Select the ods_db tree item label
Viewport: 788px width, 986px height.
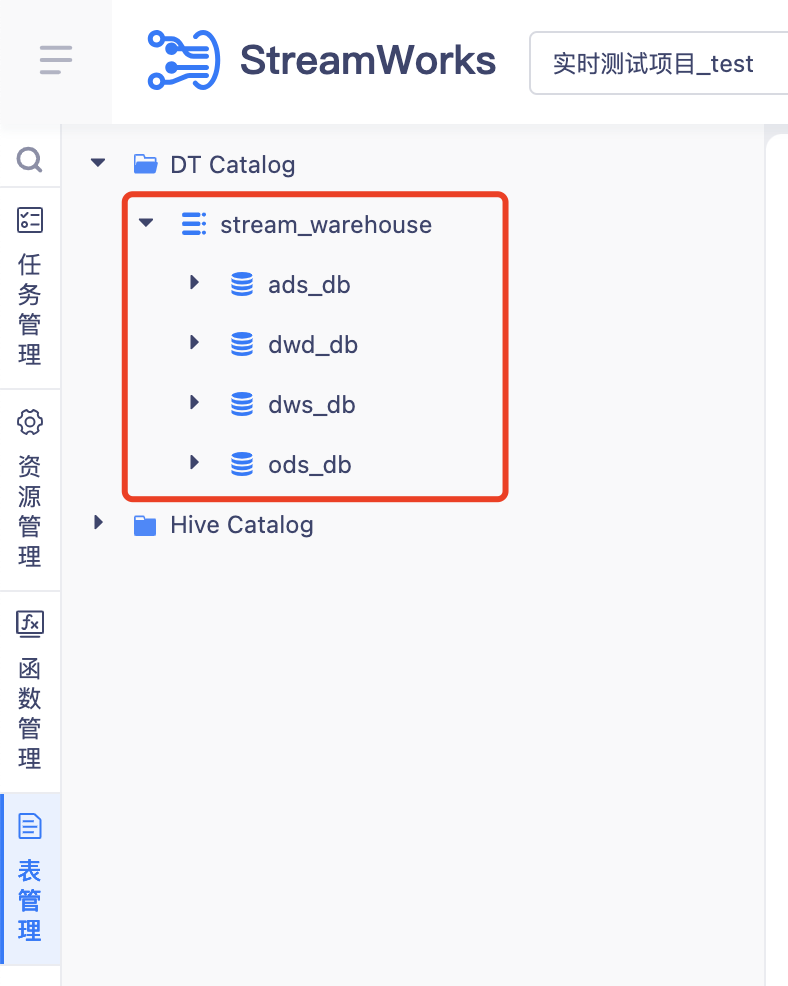[x=310, y=465]
